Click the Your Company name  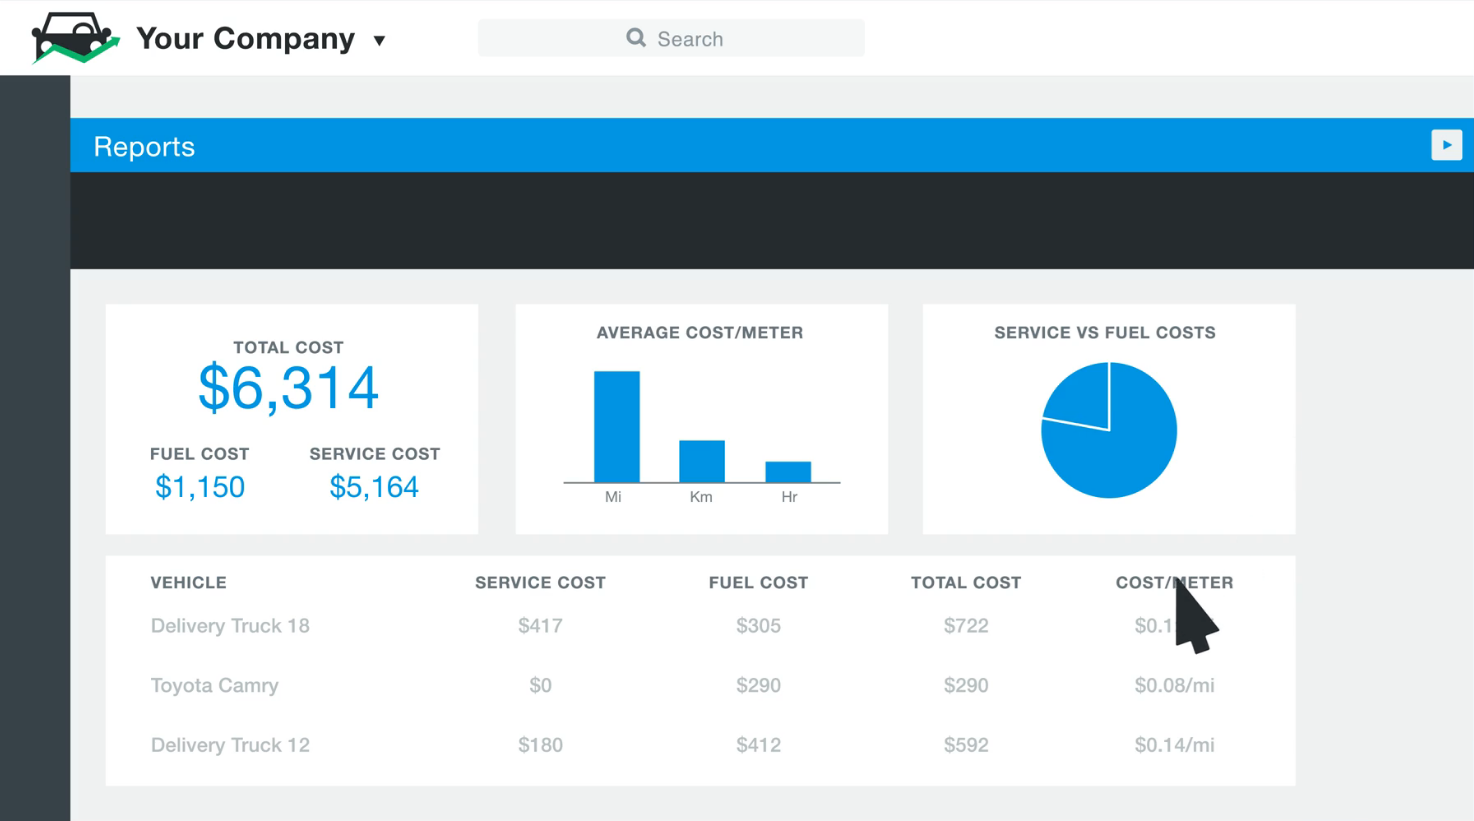(246, 39)
